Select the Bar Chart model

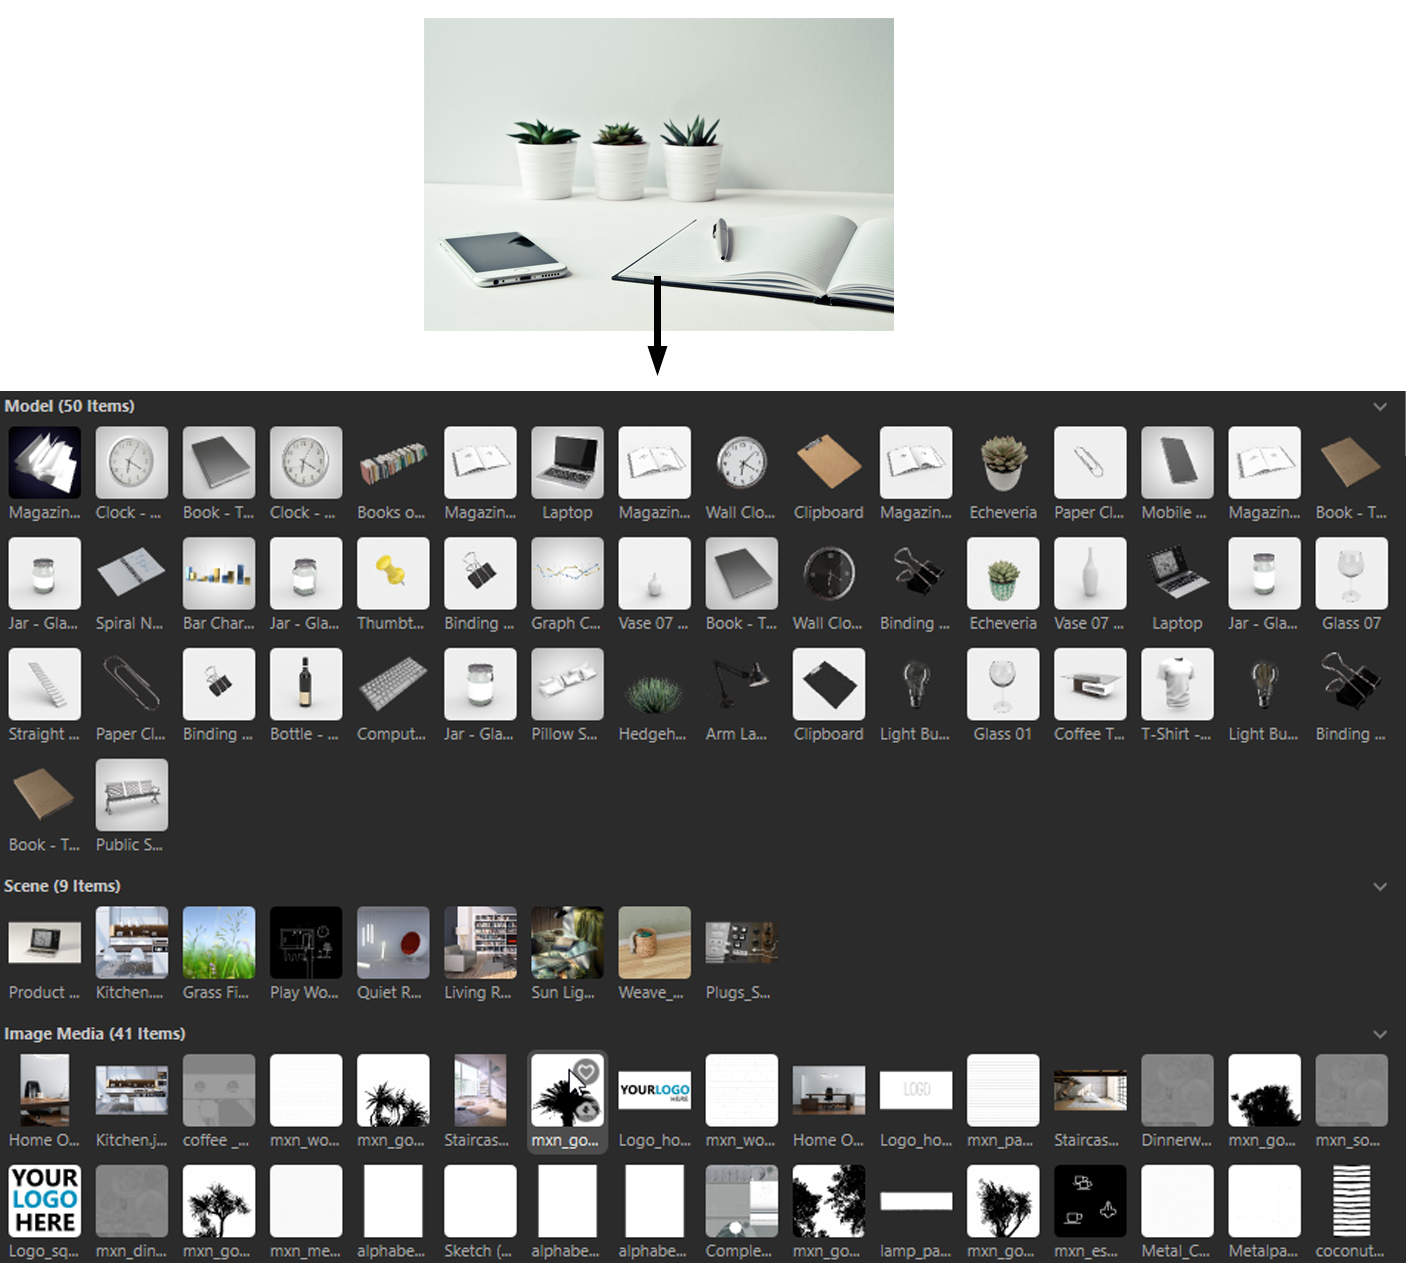218,573
